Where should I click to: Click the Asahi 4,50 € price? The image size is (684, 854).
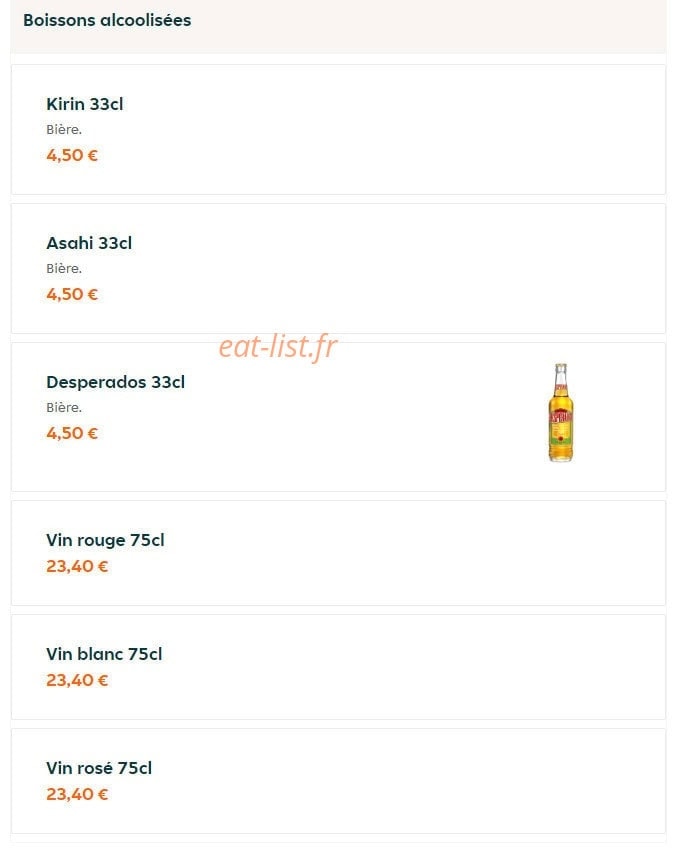click(72, 294)
